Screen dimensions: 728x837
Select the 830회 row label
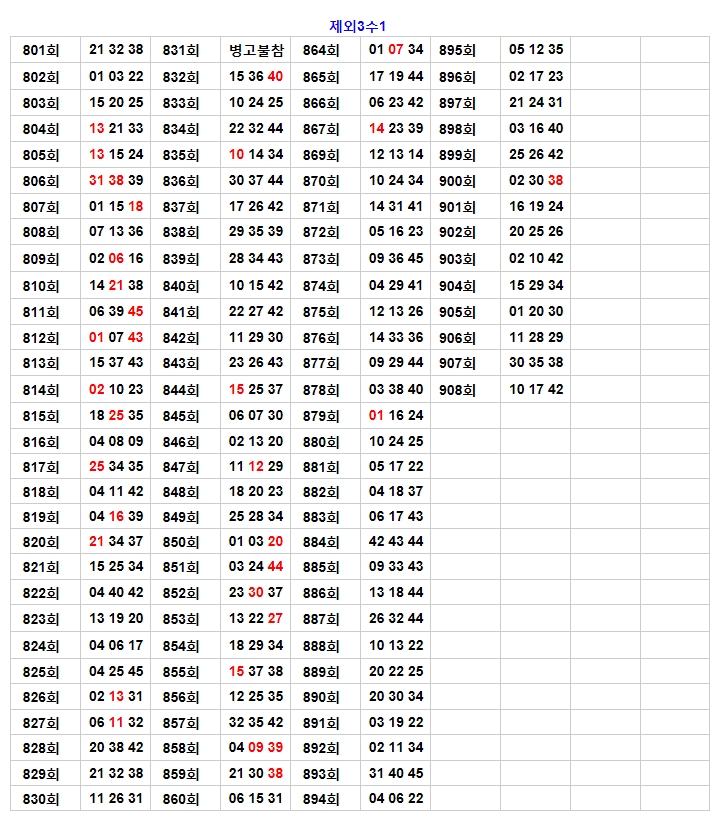point(41,799)
